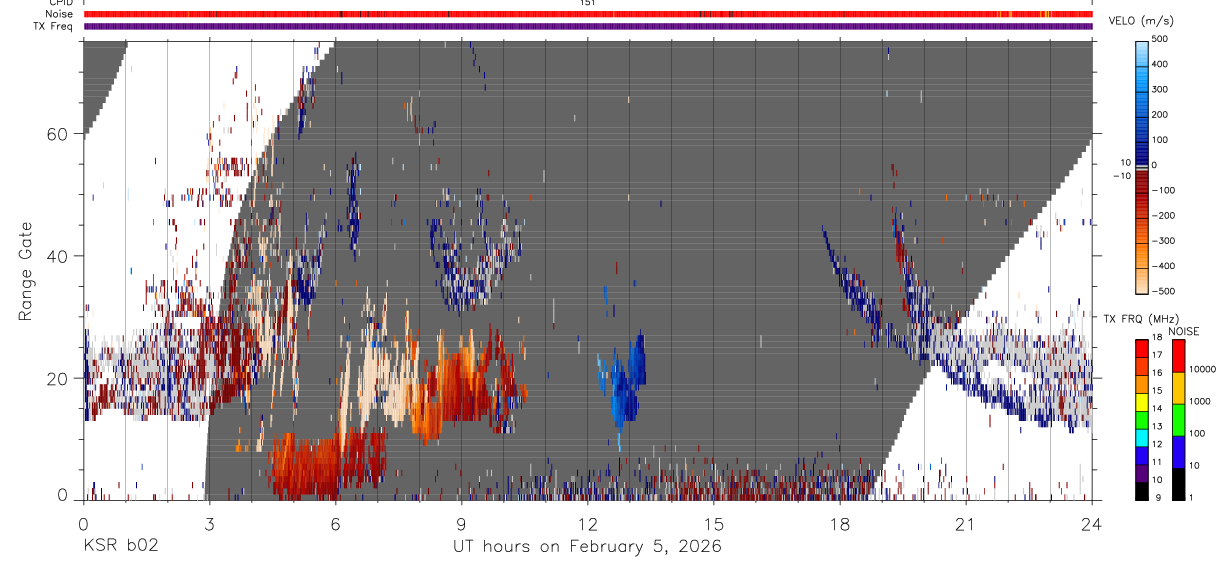
Task: Click the 10000 label on NOISE scale
Action: (x=1202, y=369)
